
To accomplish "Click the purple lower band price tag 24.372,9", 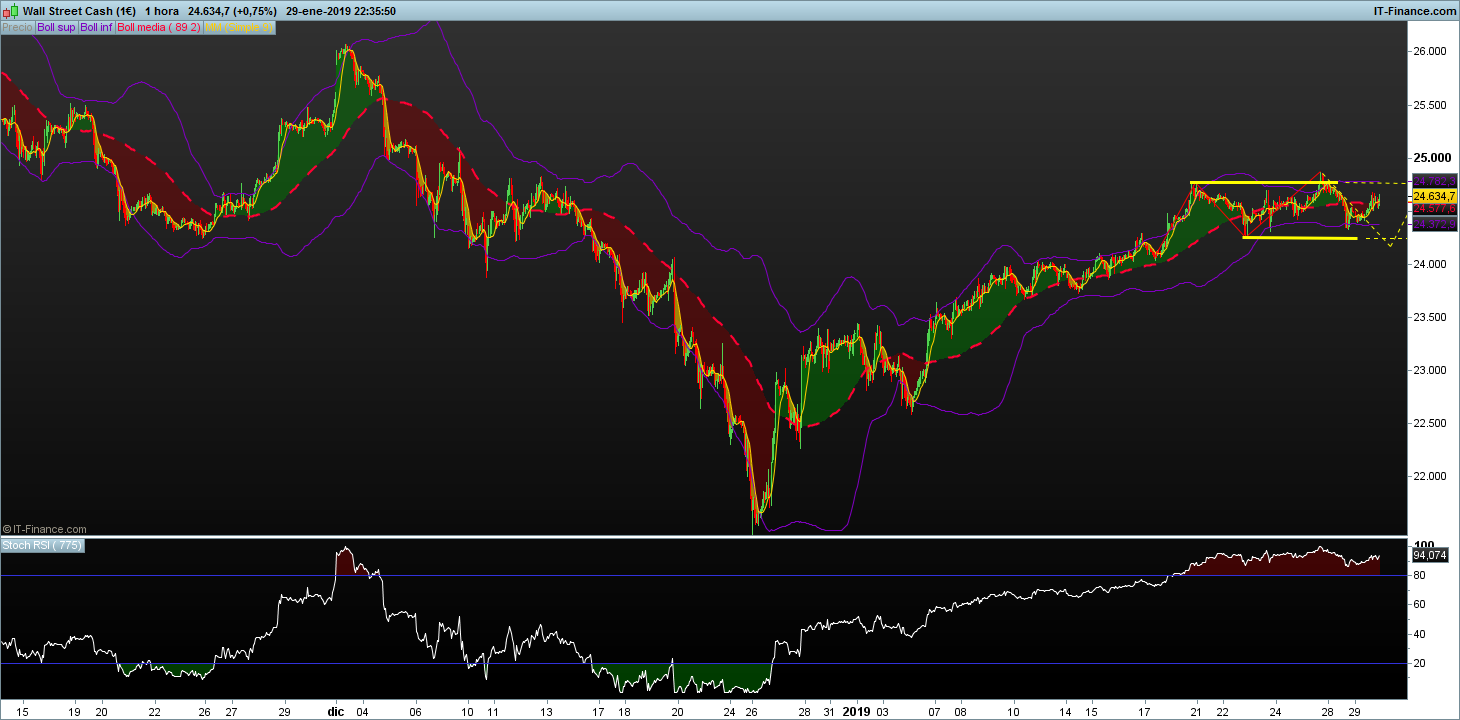I will click(1433, 225).
